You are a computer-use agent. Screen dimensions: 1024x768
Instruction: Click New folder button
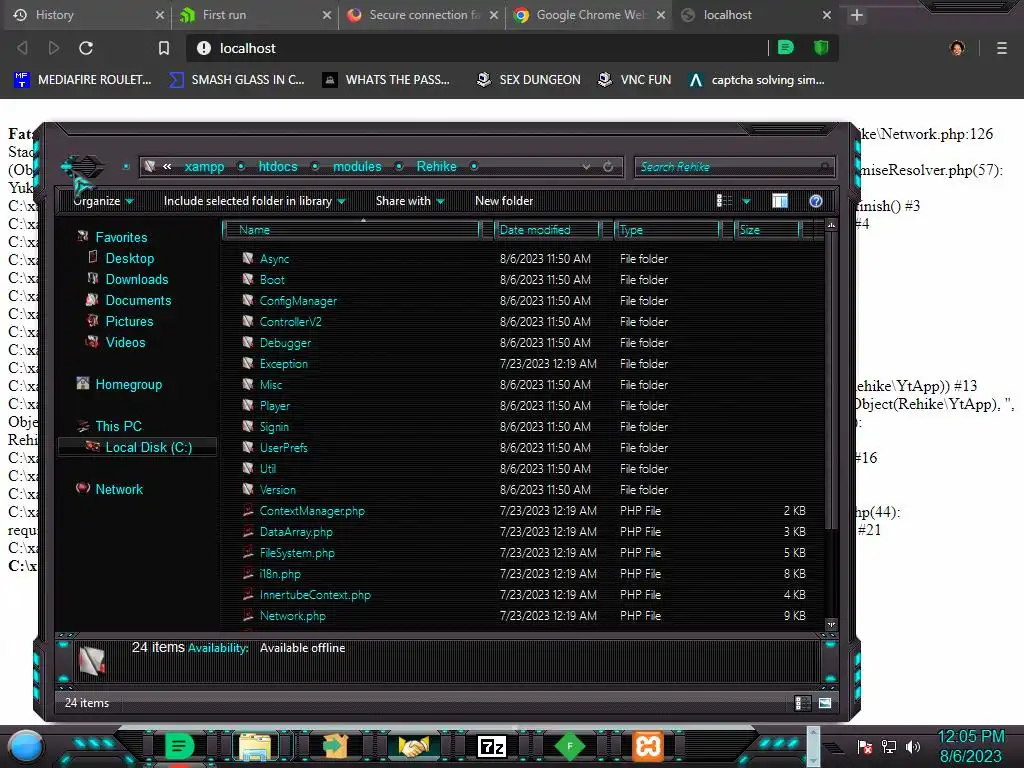point(504,201)
